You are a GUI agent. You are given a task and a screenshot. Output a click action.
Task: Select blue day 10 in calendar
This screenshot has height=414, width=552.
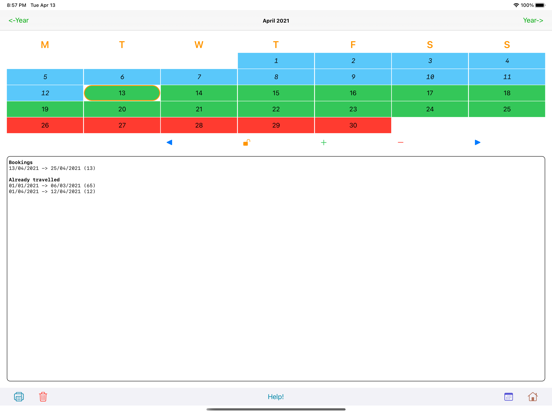[430, 77]
